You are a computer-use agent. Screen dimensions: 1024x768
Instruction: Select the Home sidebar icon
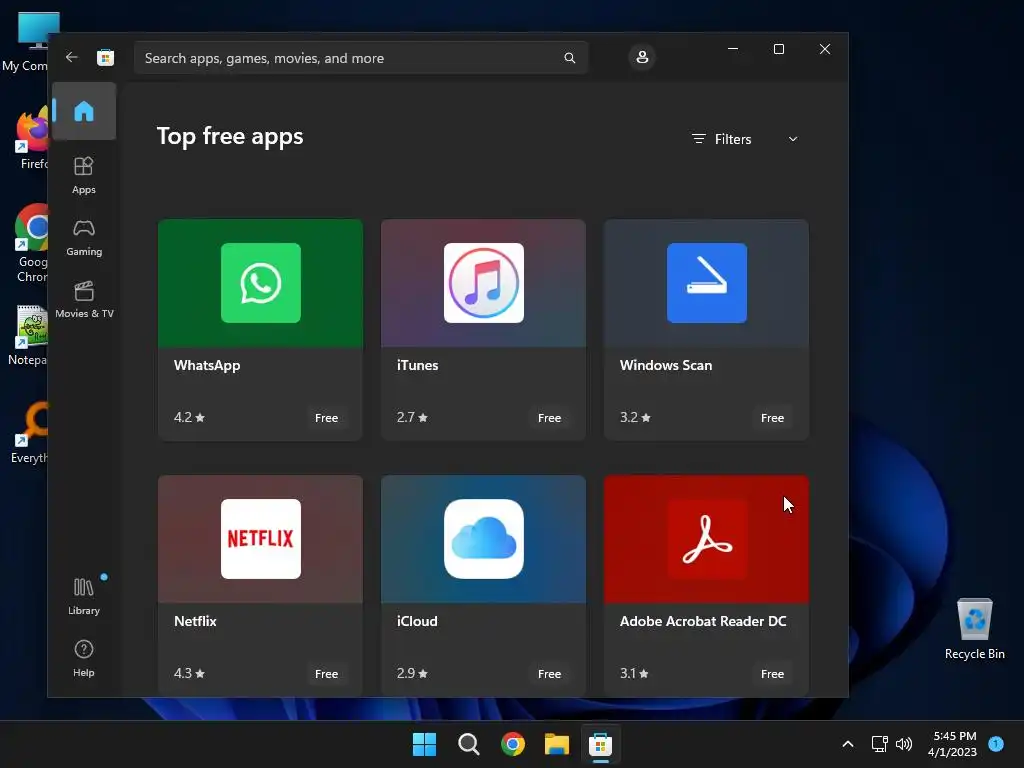(x=84, y=111)
